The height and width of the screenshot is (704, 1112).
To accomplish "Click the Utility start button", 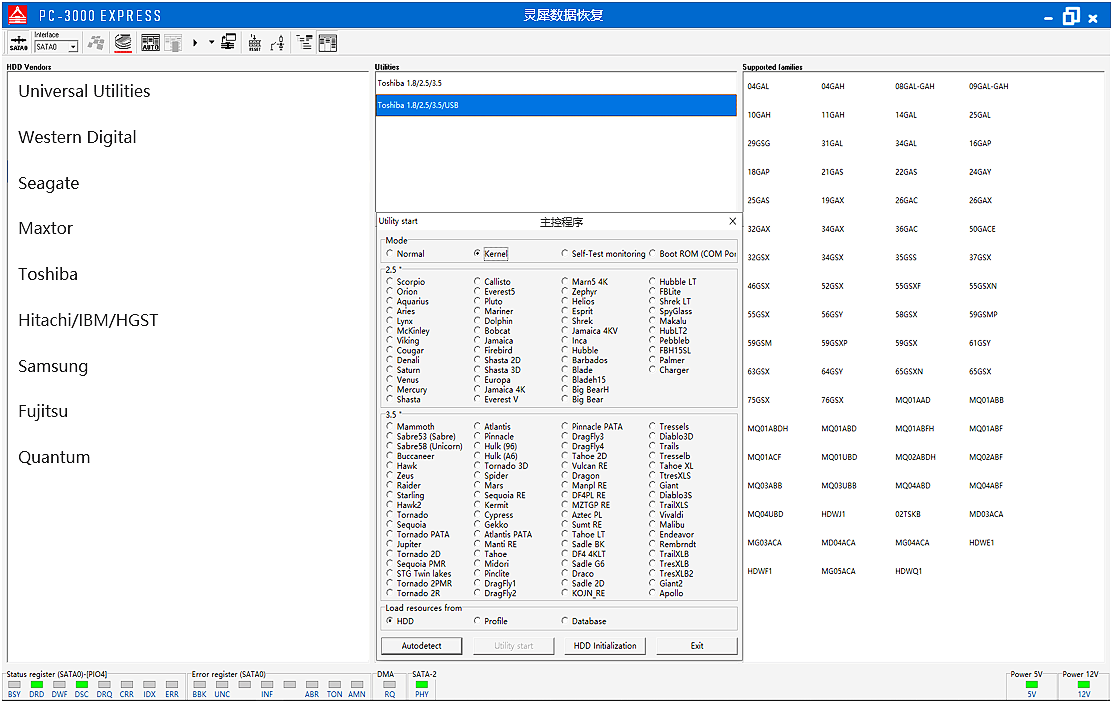I will (513, 646).
